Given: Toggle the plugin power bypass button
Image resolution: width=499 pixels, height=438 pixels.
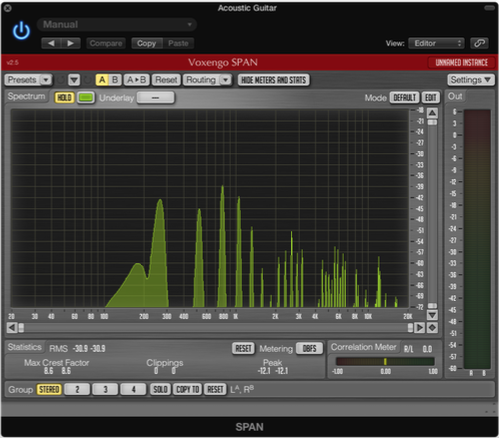Looking at the screenshot, I should click(21, 31).
